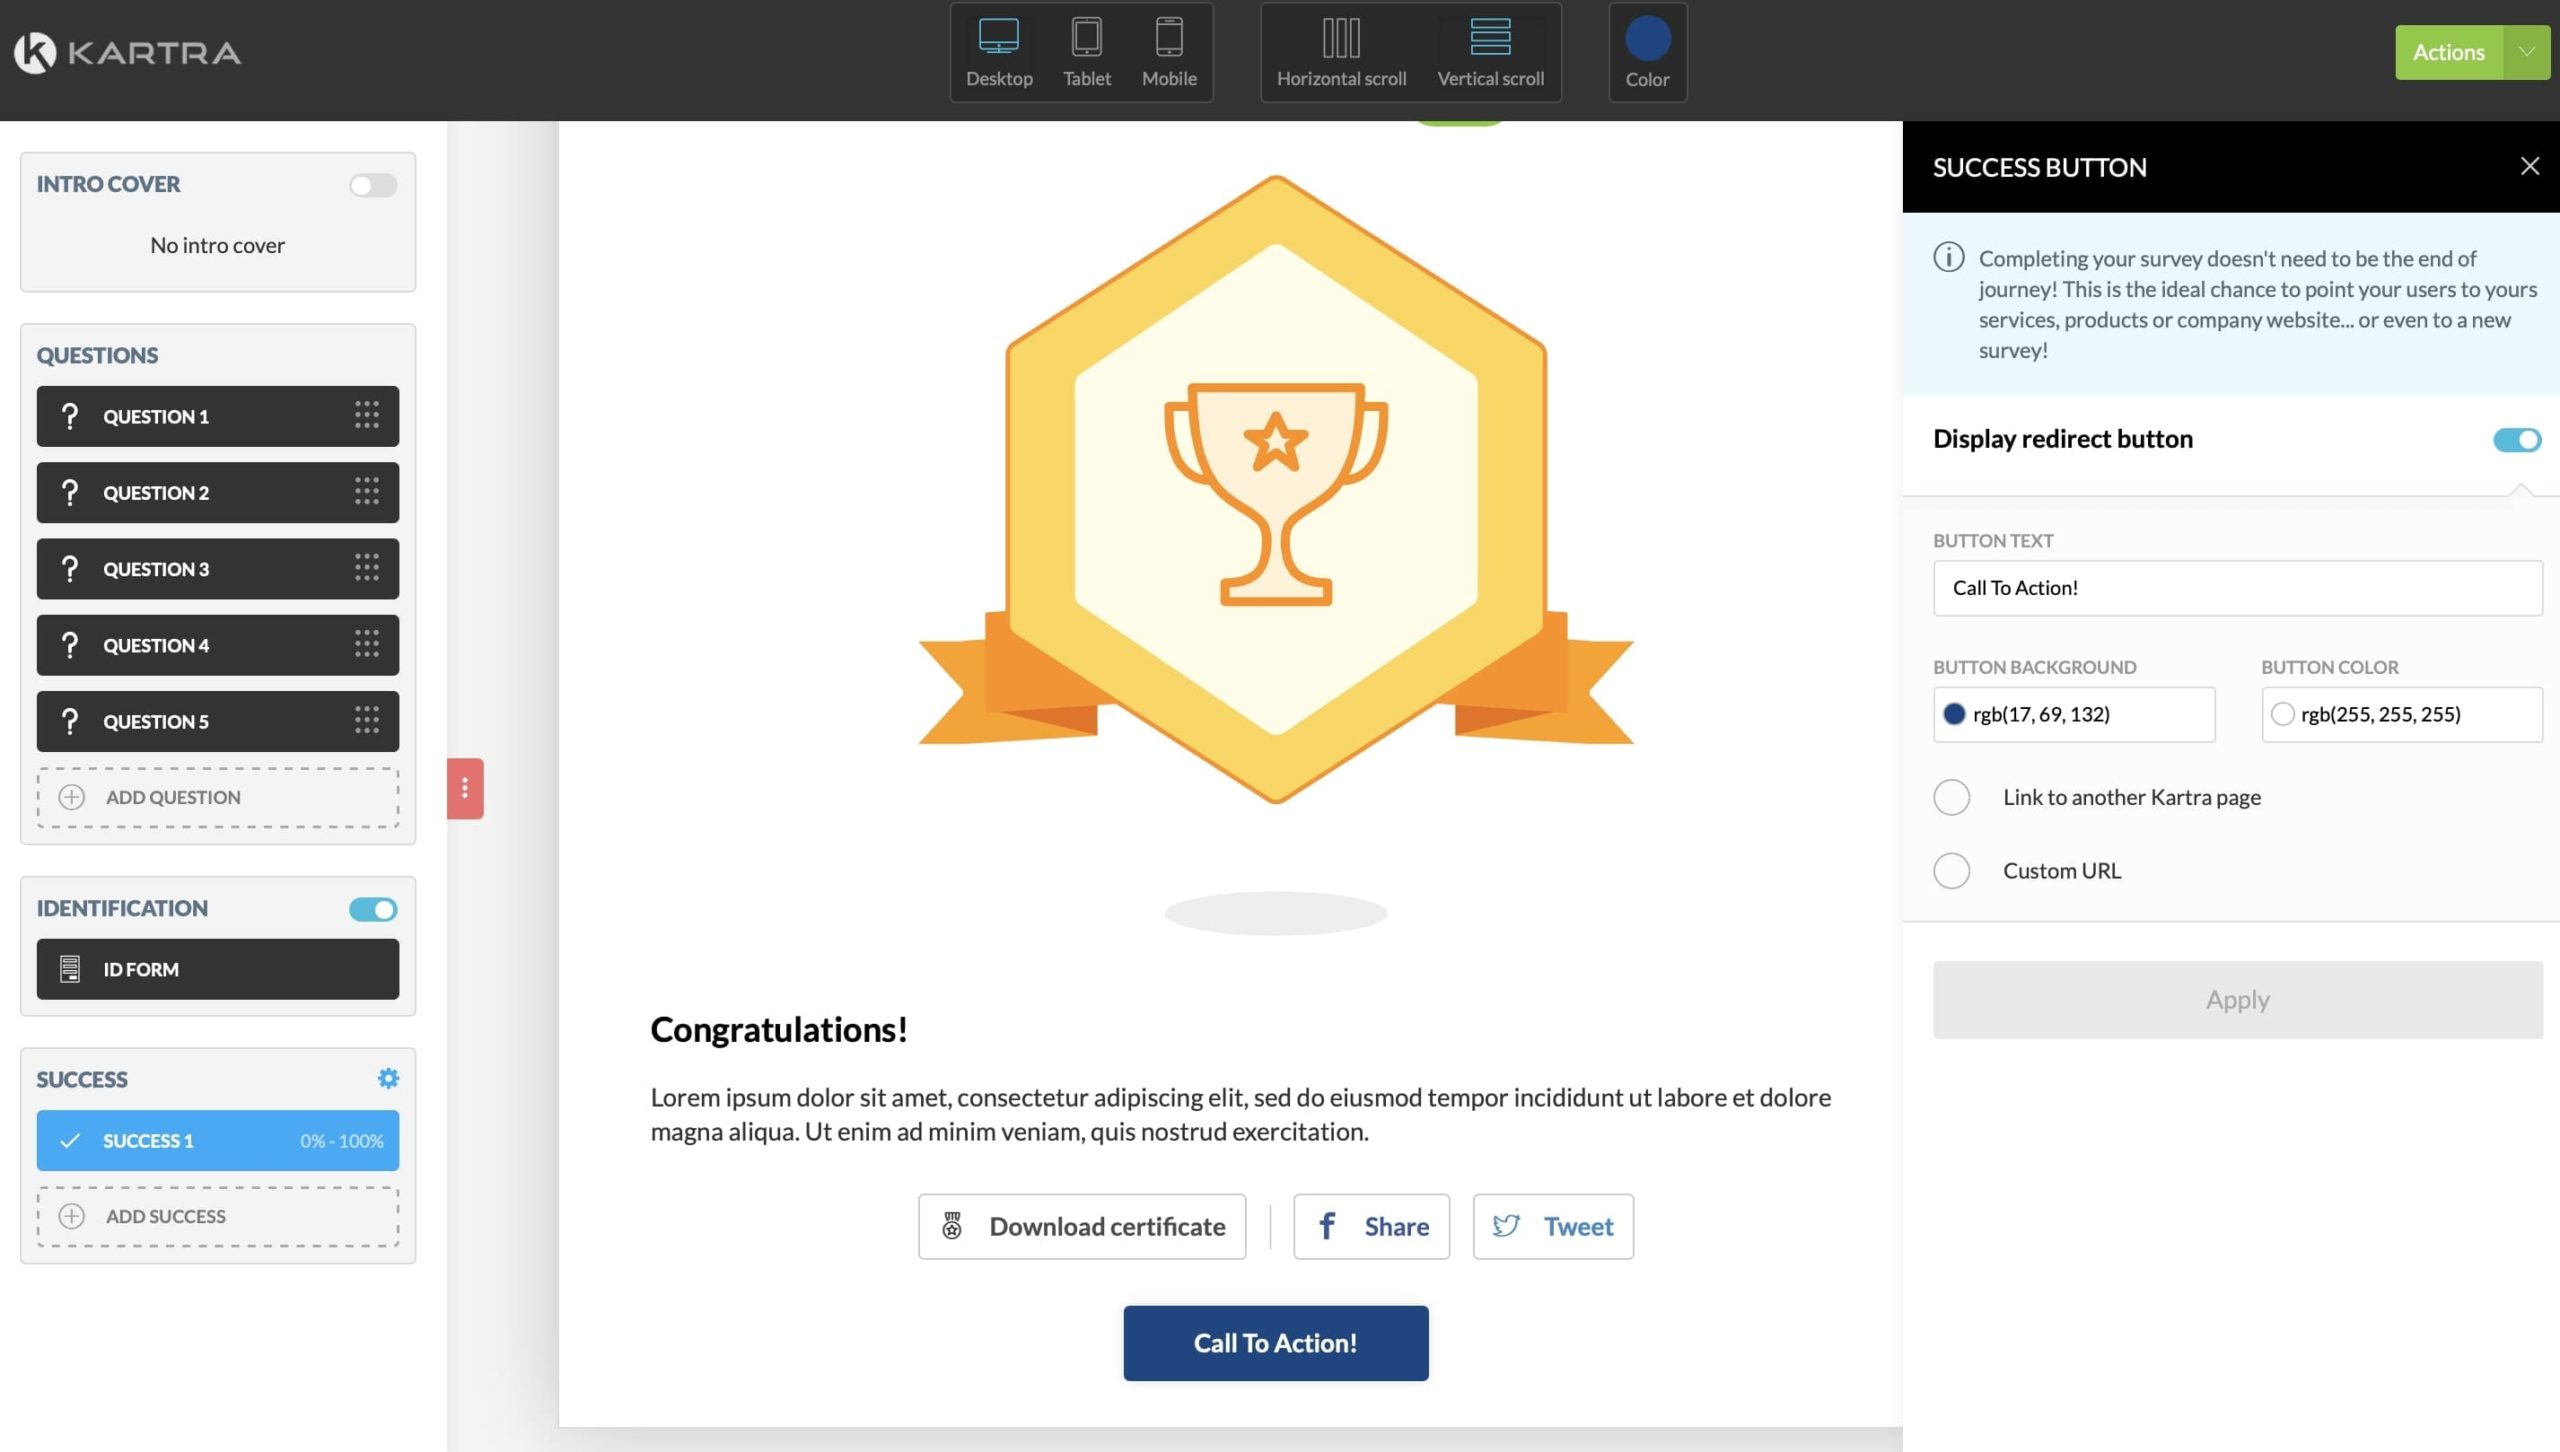Select the Success 1 item
Screen dimensions: 2560x1452
pyautogui.click(x=218, y=1140)
